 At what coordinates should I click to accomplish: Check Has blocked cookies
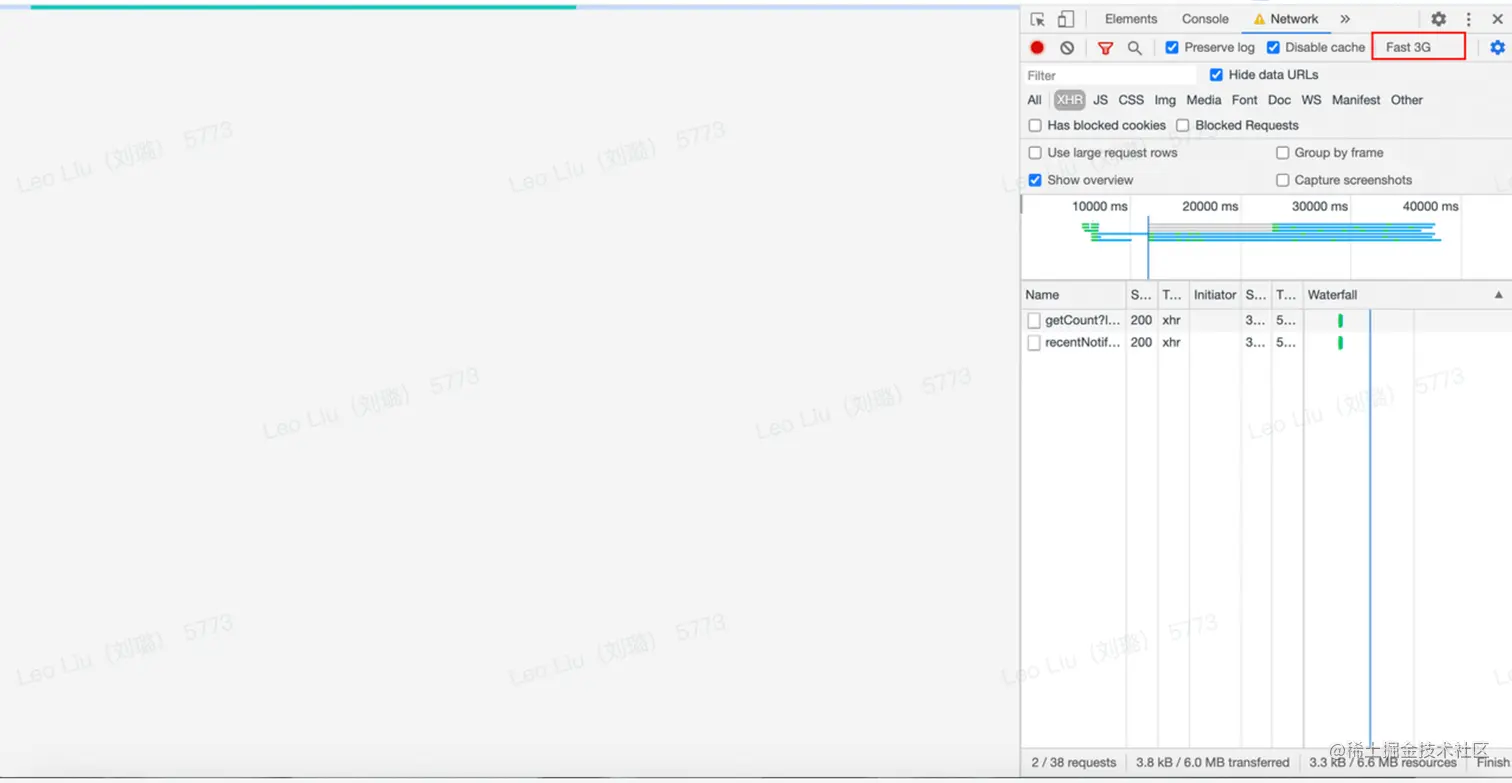click(x=1035, y=125)
